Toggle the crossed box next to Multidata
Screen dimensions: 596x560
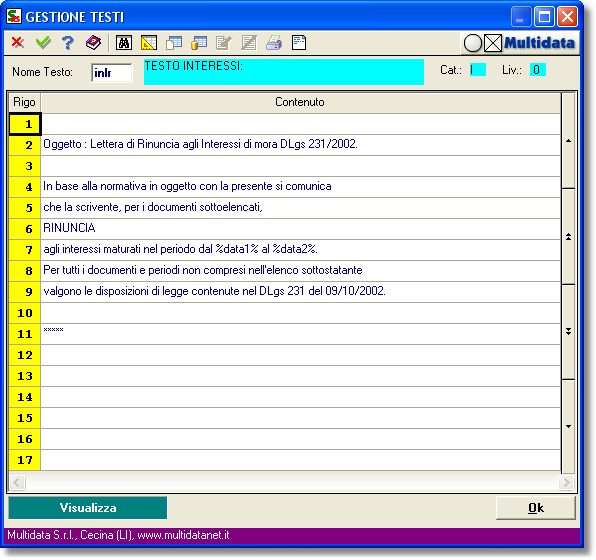(x=493, y=43)
